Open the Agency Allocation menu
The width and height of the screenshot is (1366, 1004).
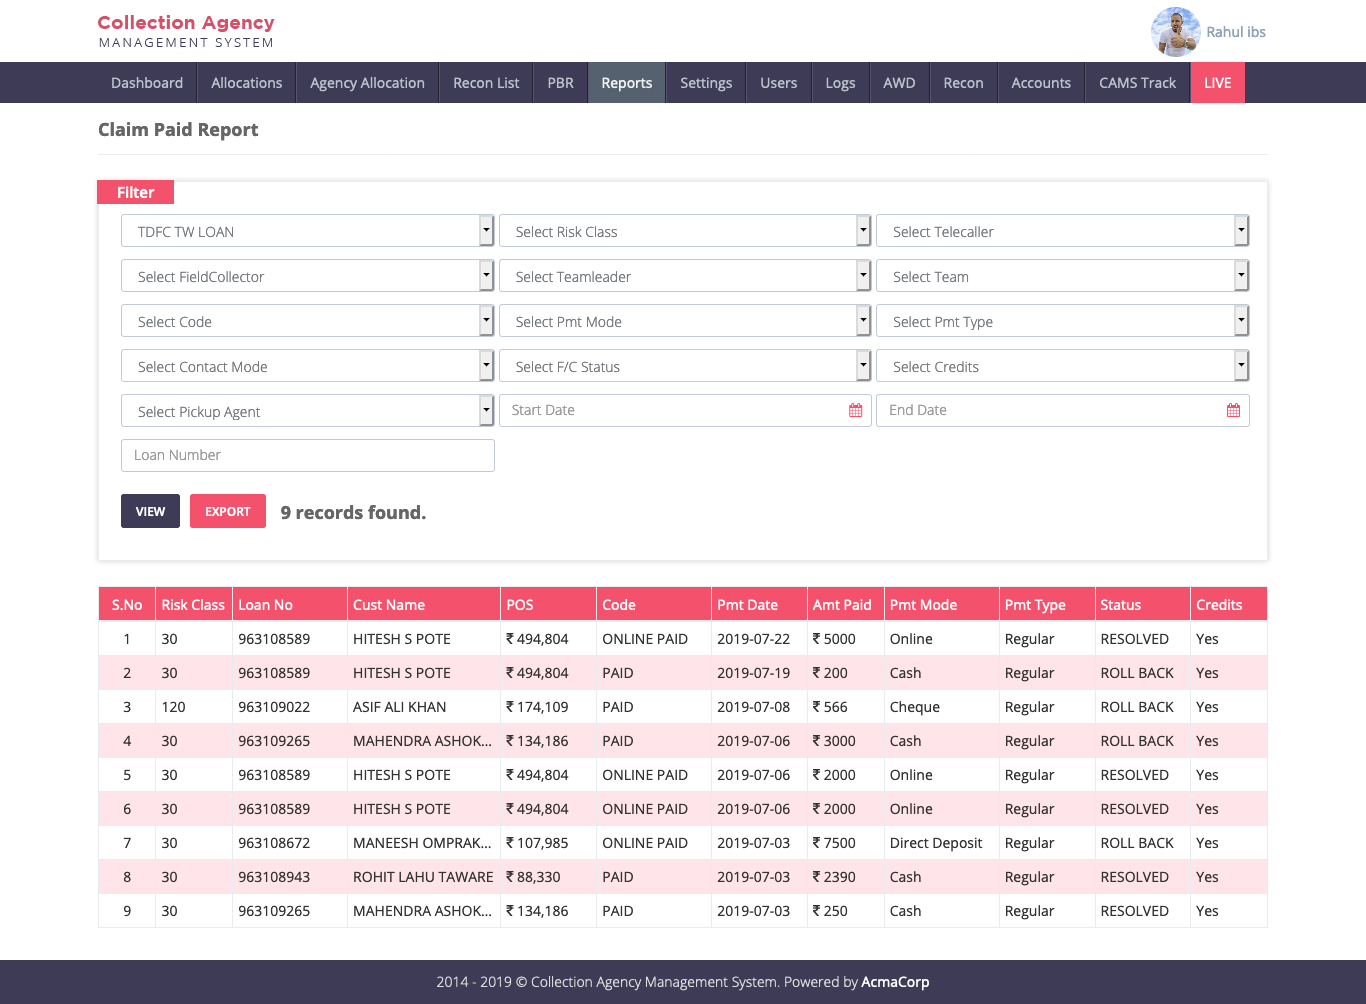(367, 83)
